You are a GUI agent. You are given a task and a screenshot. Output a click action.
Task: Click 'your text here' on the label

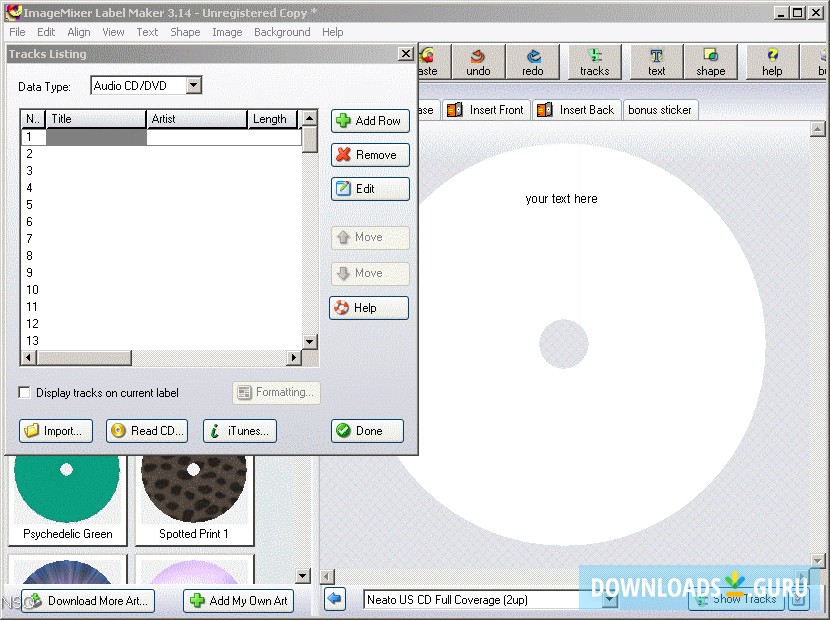coord(561,199)
